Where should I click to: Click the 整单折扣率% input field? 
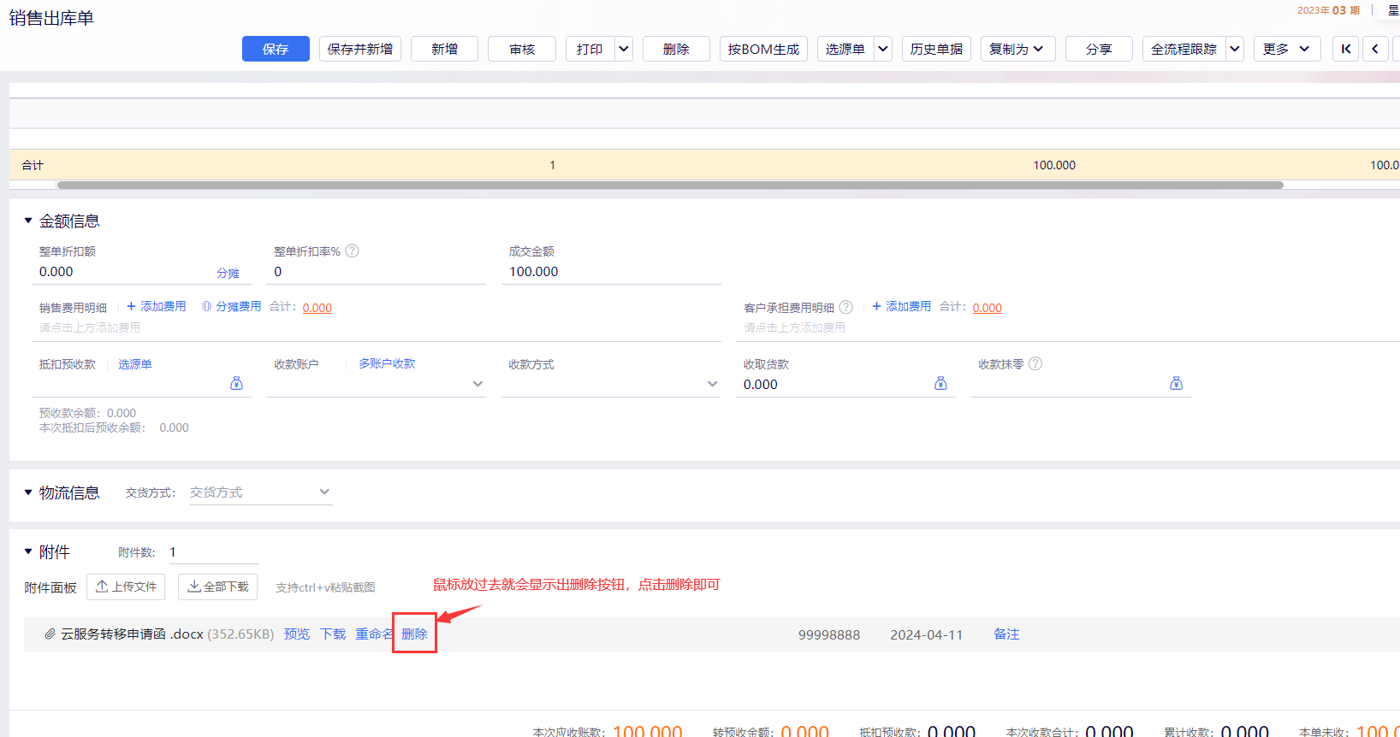click(x=376, y=272)
